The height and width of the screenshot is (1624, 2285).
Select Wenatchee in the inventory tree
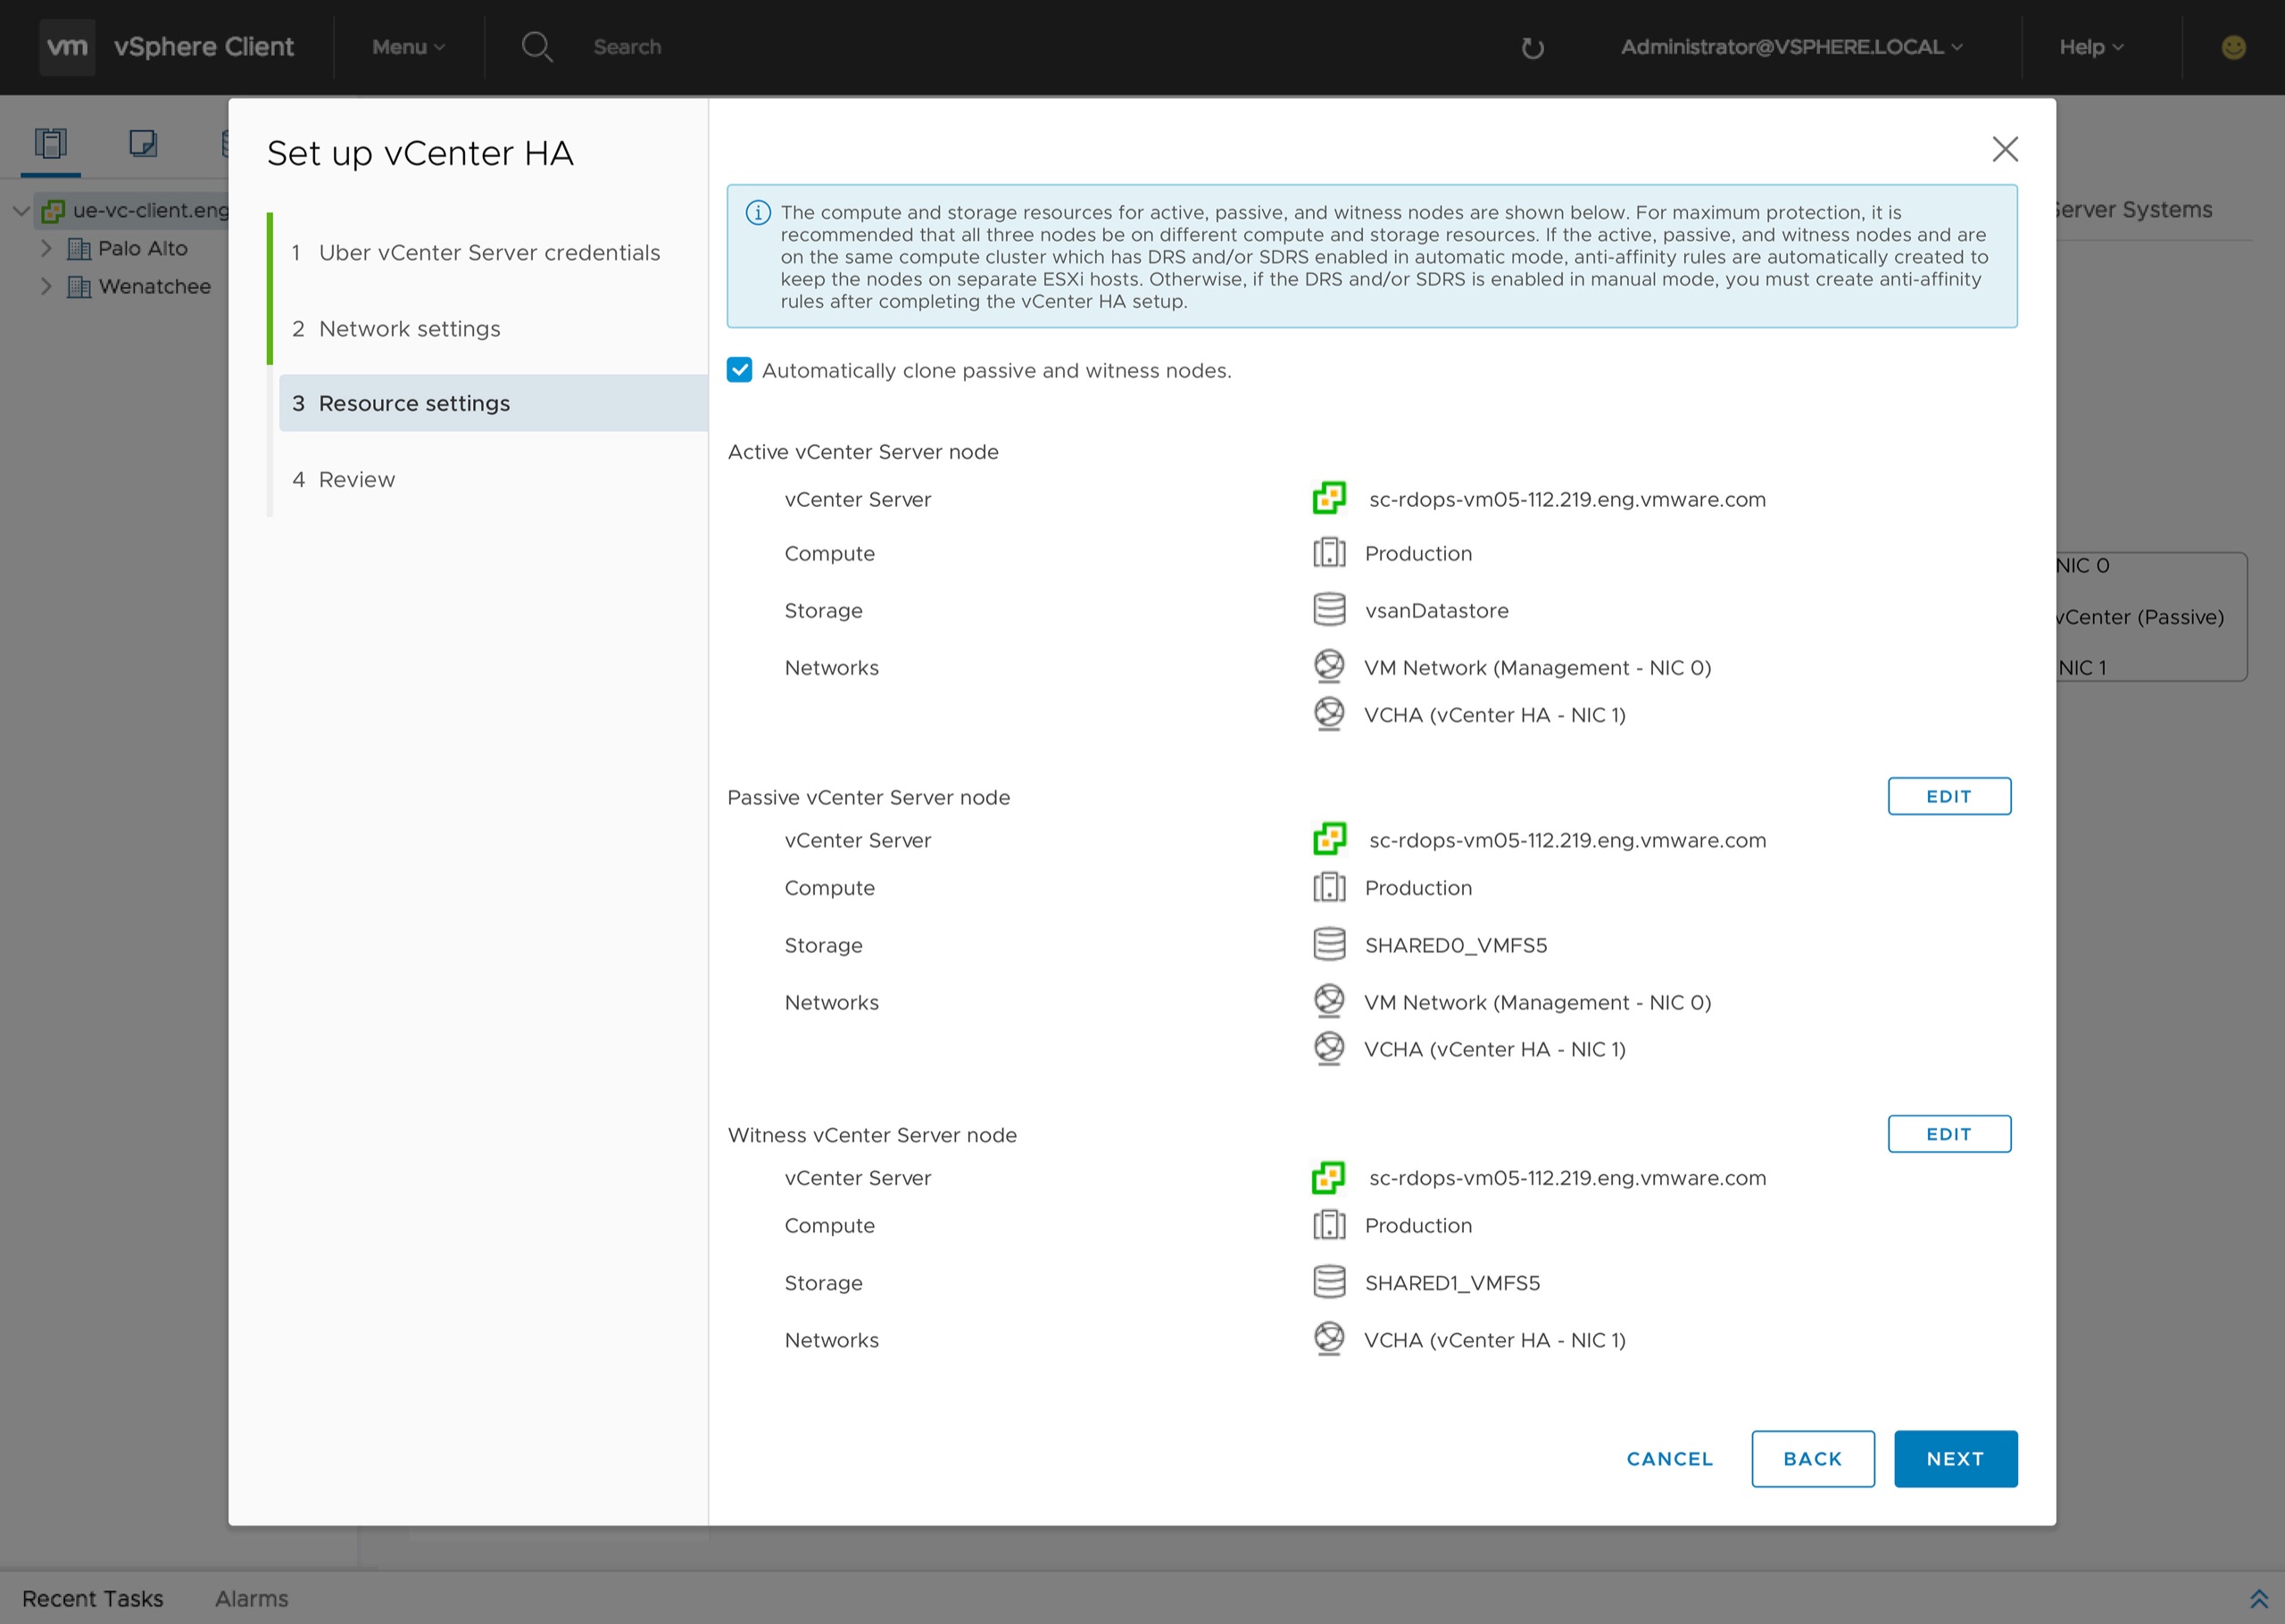coord(155,286)
